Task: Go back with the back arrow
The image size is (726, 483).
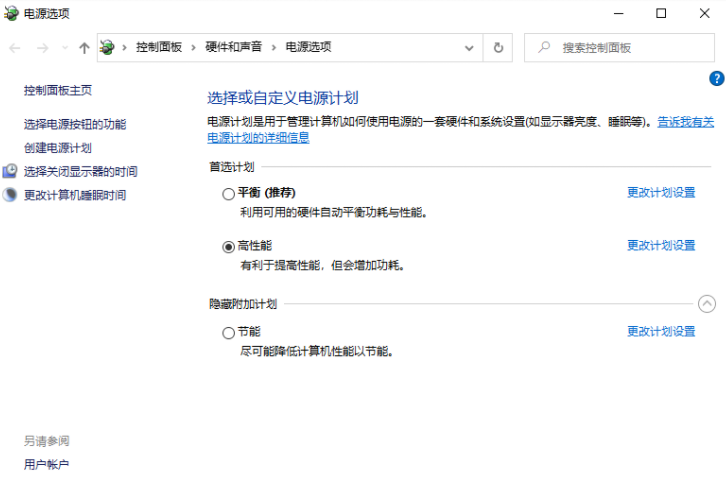Action: 15,48
